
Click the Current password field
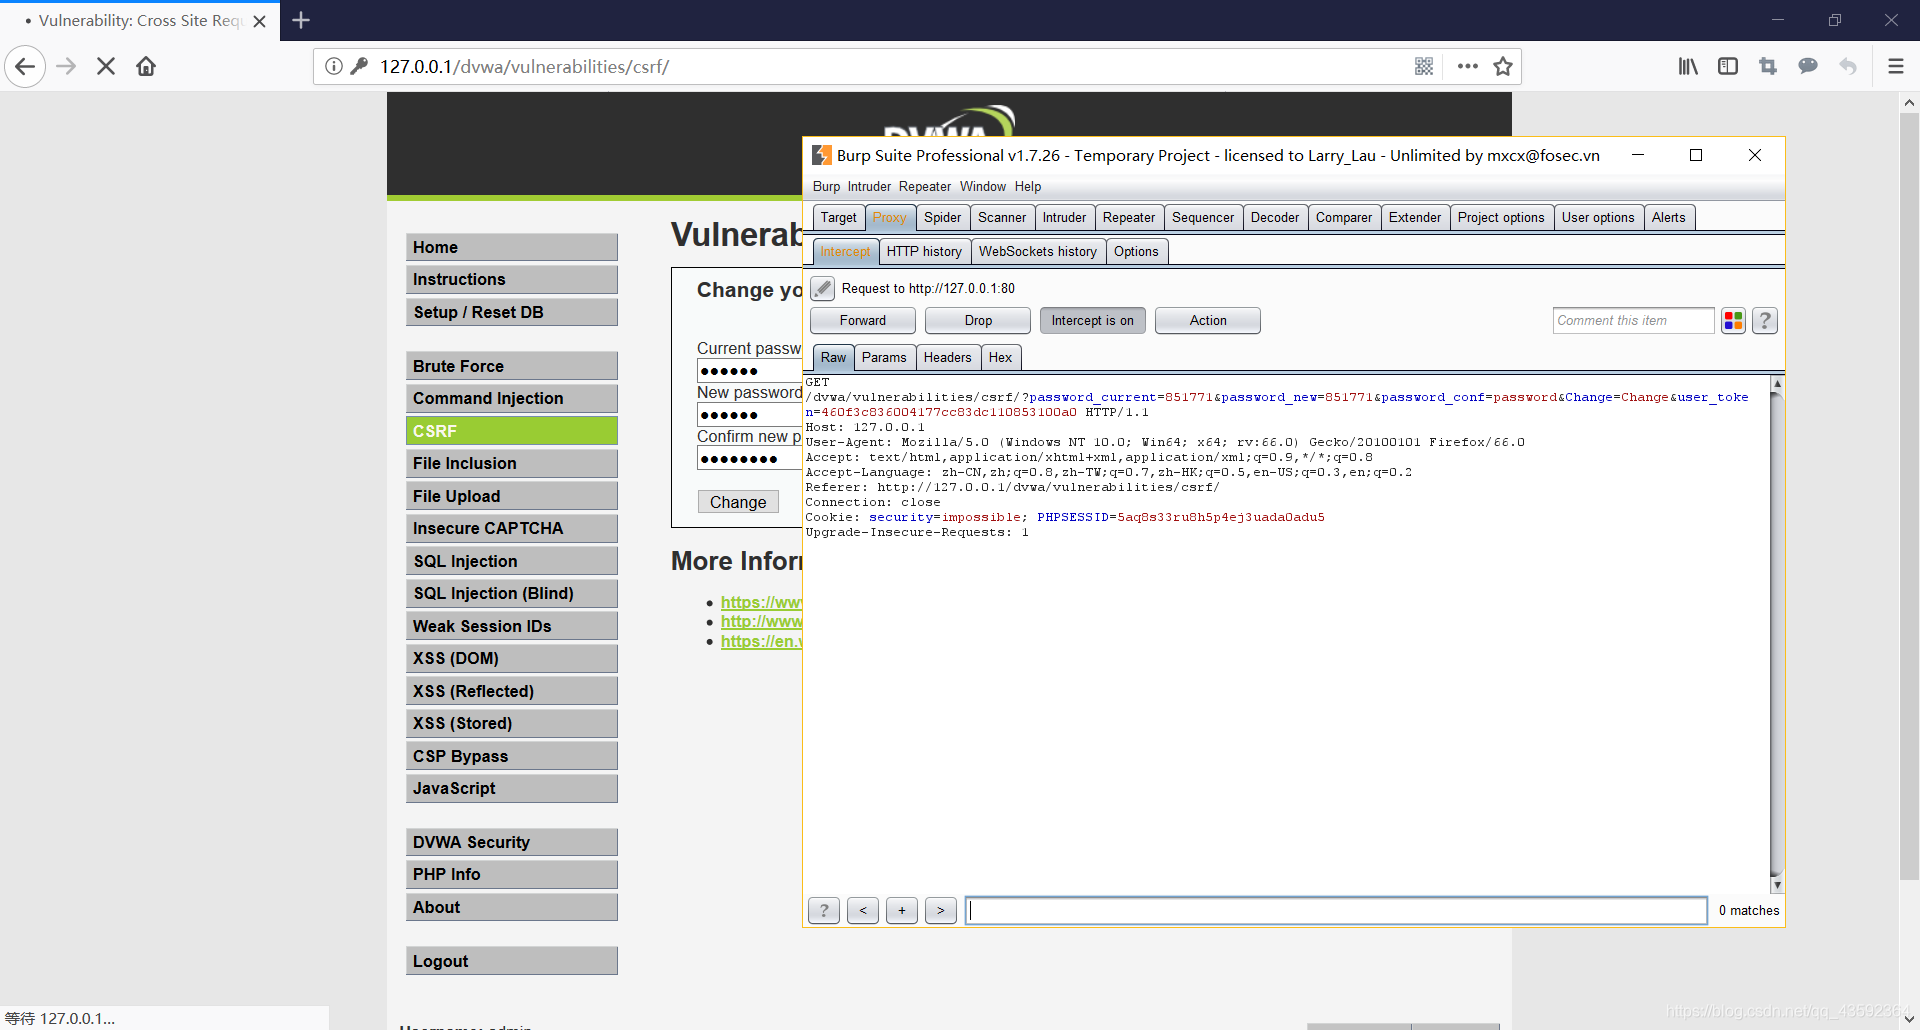click(x=749, y=371)
